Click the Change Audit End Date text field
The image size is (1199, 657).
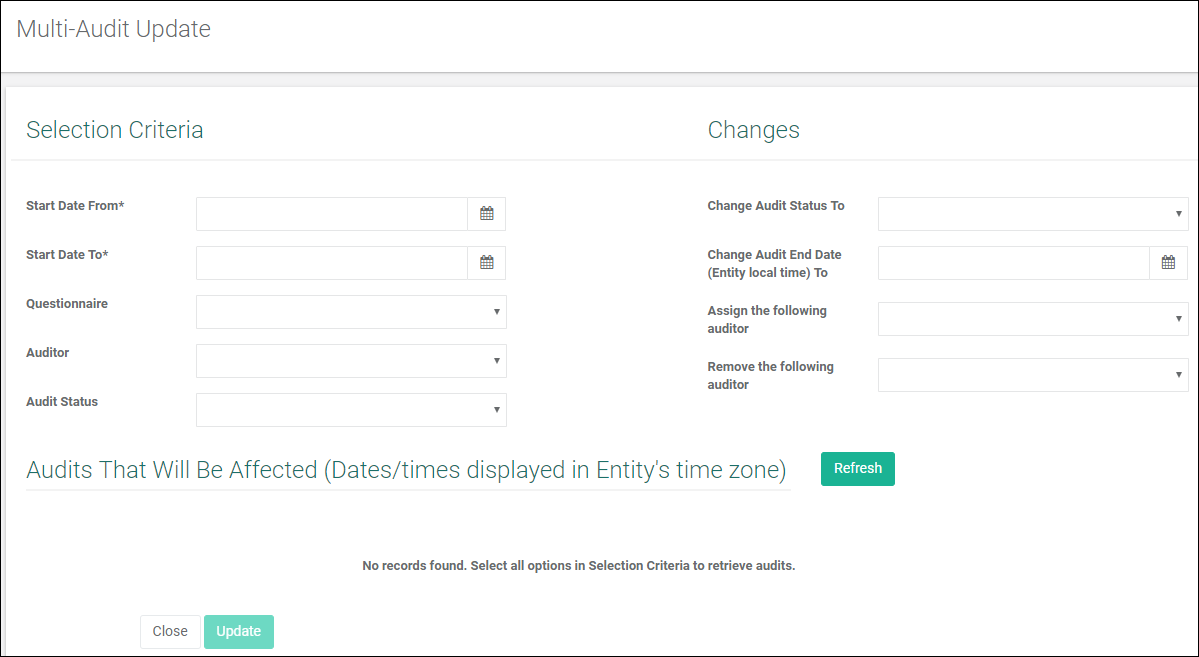tap(1010, 262)
